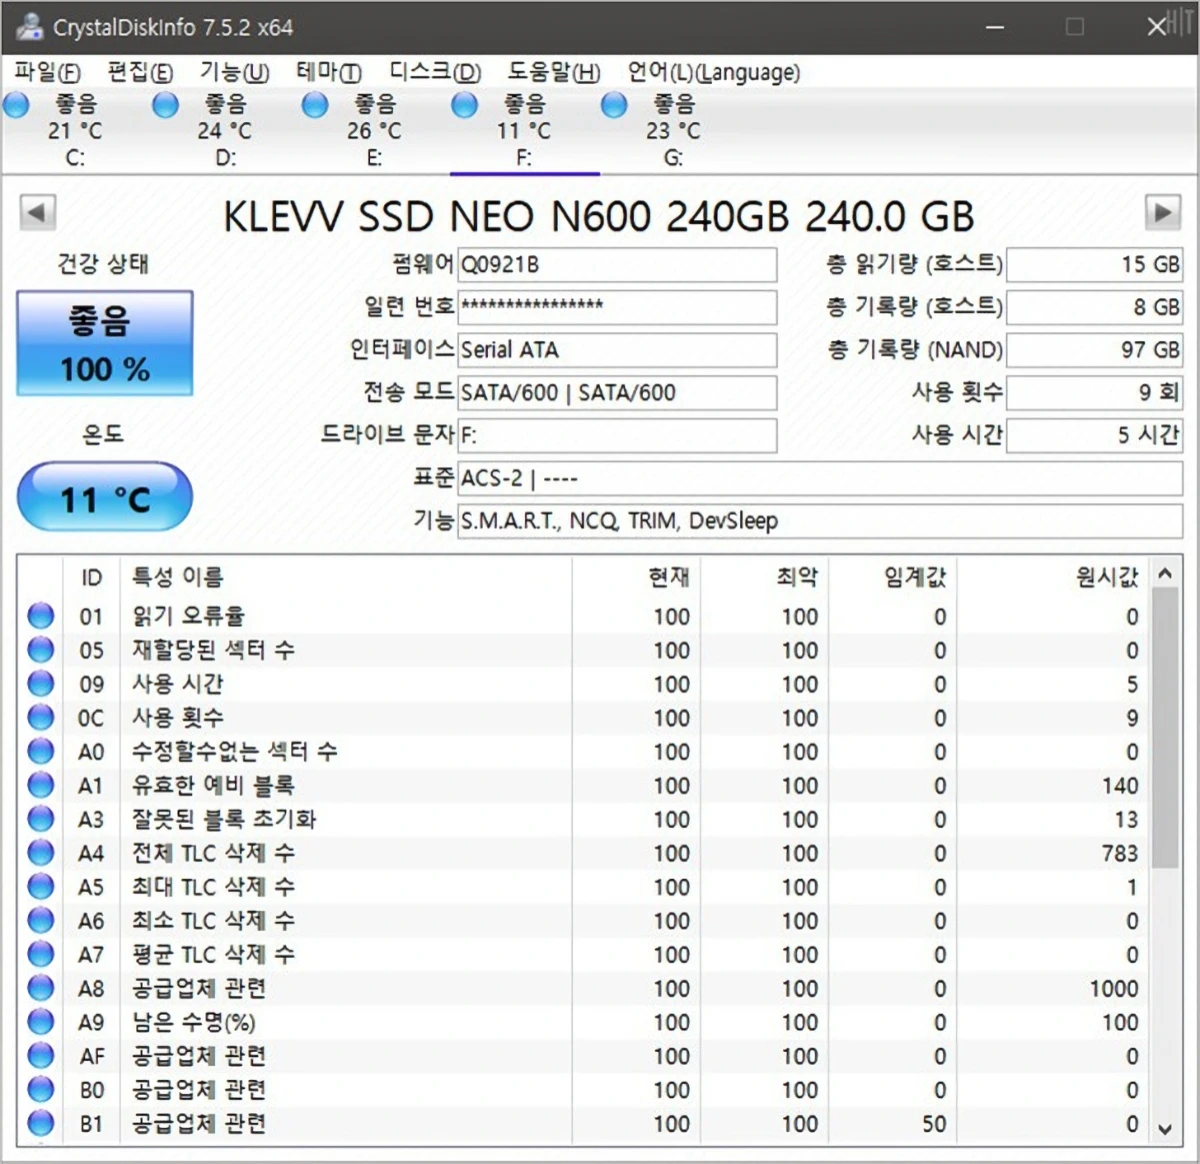Image resolution: width=1200 pixels, height=1164 pixels.
Task: Open the 언어(L)(Language) menu
Action: tap(714, 72)
